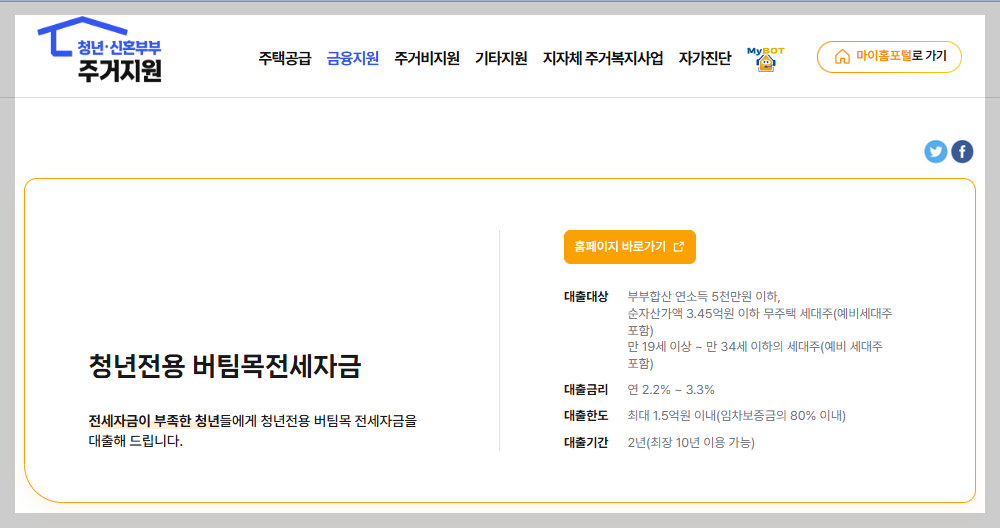Viewport: 1000px width, 528px height.
Task: Click the 대출금리 label
Action: [585, 390]
